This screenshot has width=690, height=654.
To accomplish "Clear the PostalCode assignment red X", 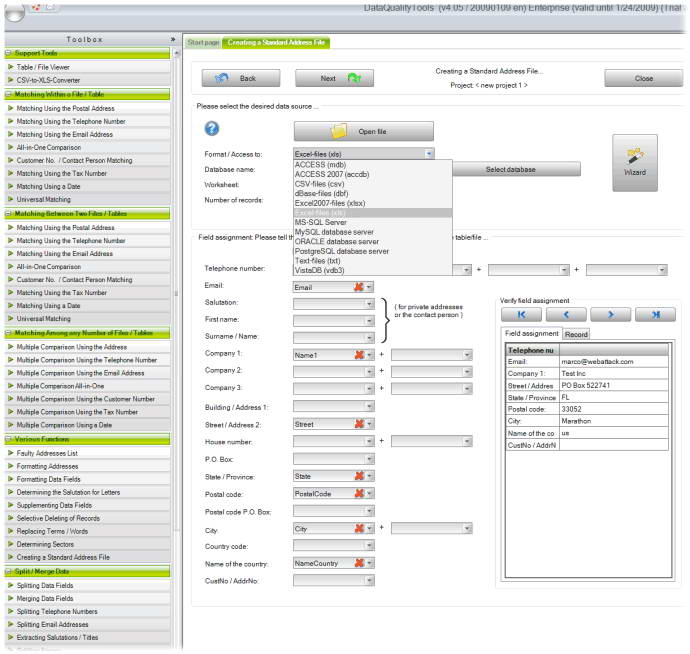I will [x=359, y=493].
